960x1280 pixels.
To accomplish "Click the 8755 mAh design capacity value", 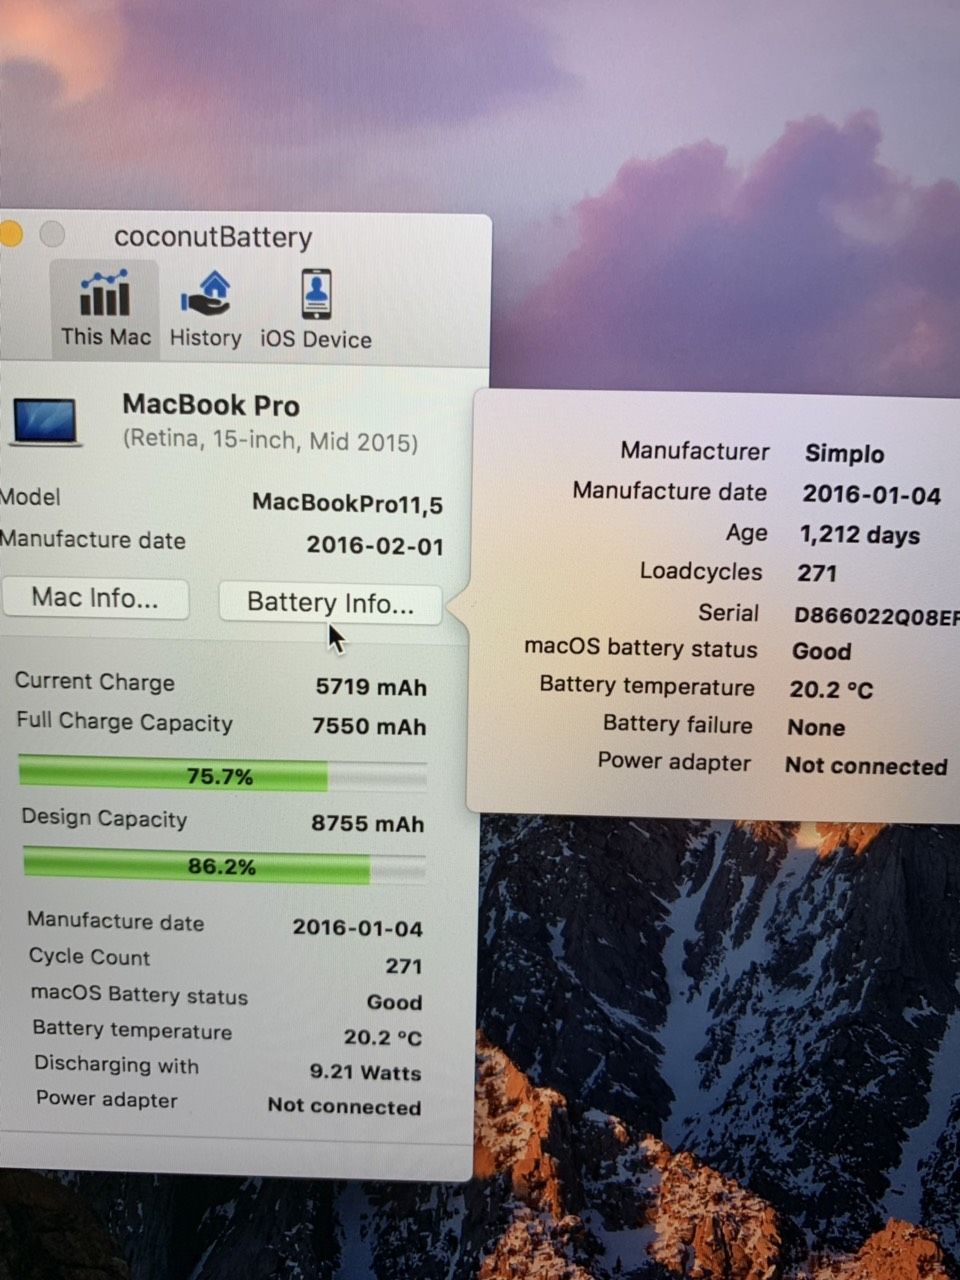I will pos(367,823).
